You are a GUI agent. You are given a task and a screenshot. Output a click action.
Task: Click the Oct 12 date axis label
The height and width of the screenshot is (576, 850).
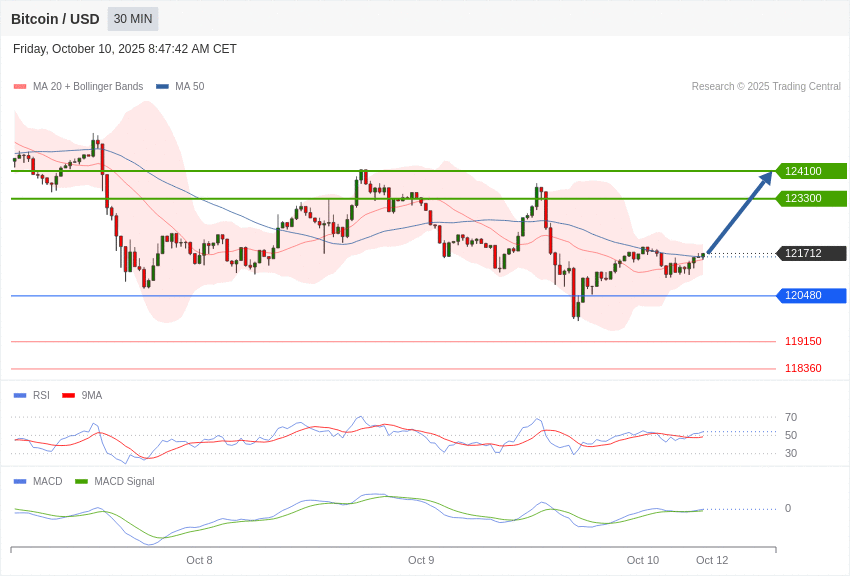coord(712,560)
